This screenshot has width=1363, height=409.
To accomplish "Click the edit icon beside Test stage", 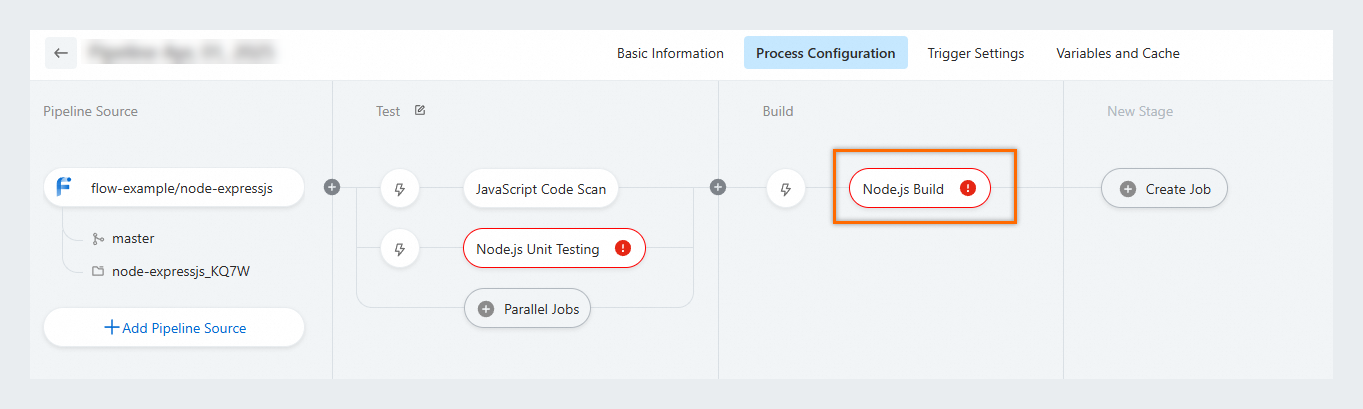I will (x=420, y=111).
